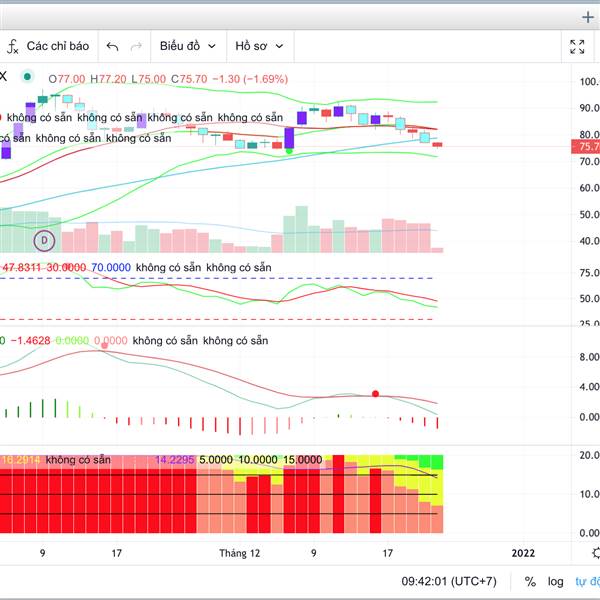Screen dimensions: 600x600
Task: Click the green dot under purple candle
Action: click(289, 151)
